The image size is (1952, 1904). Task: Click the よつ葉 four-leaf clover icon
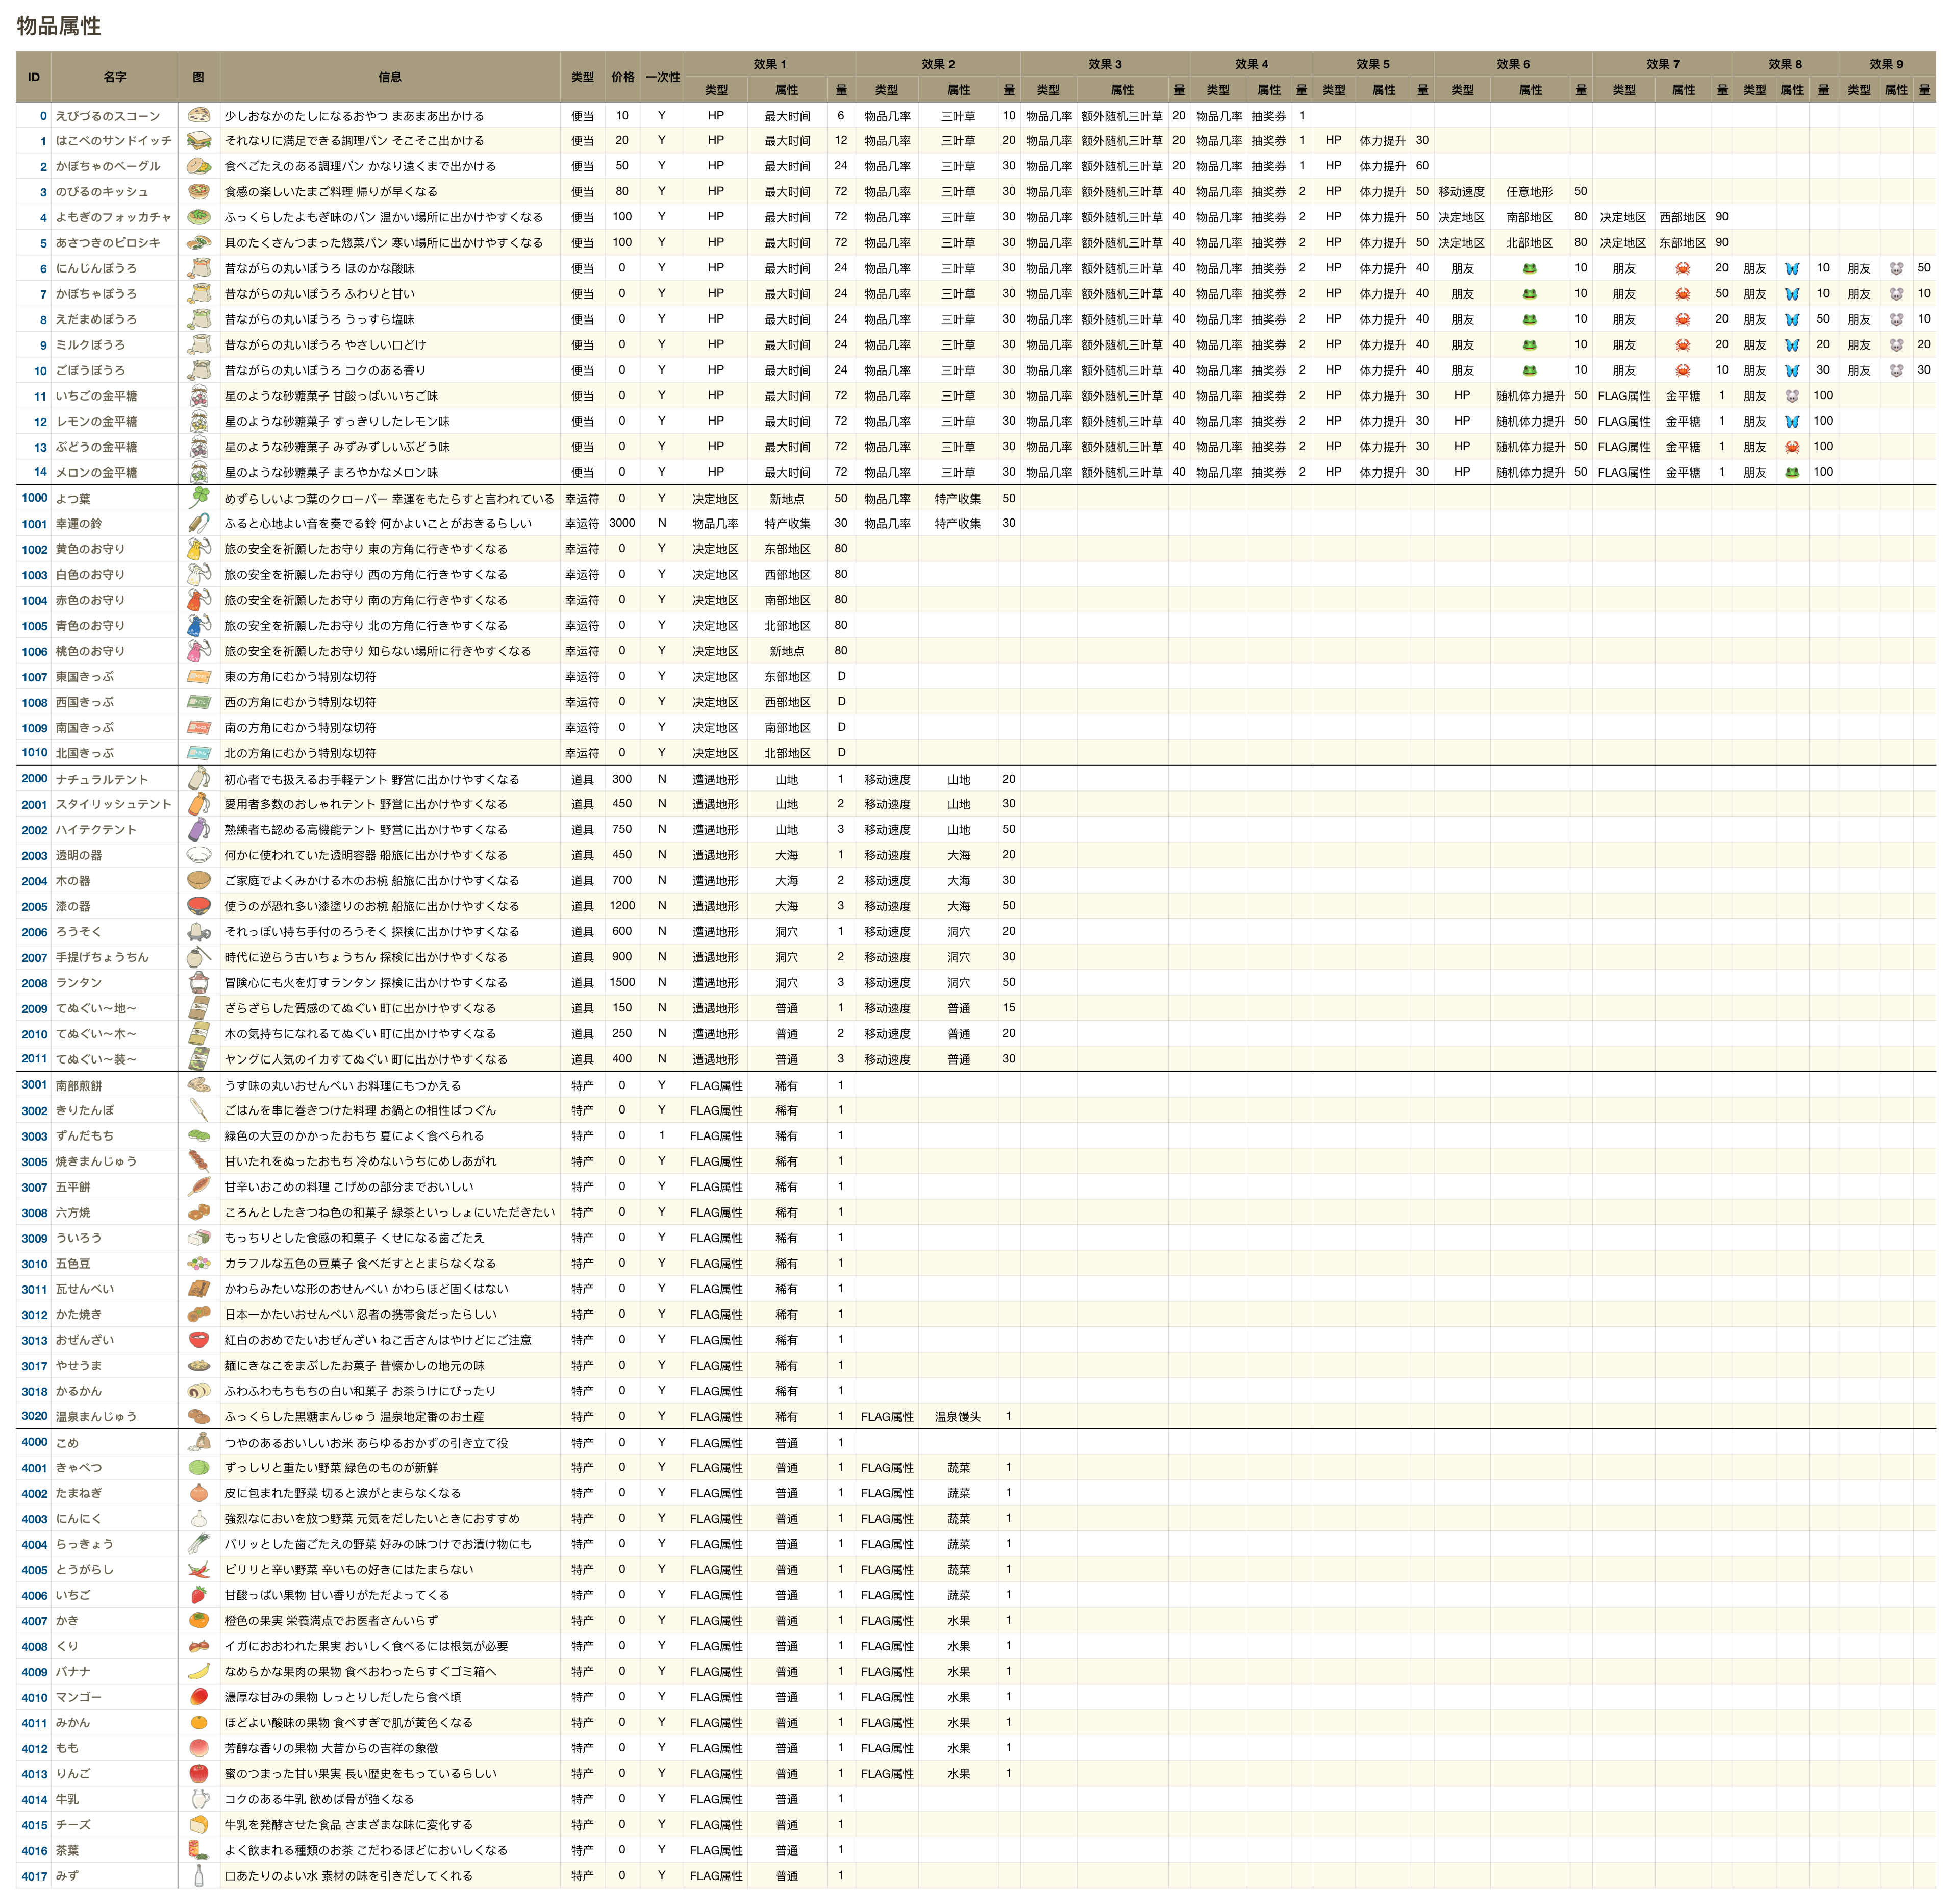(199, 498)
